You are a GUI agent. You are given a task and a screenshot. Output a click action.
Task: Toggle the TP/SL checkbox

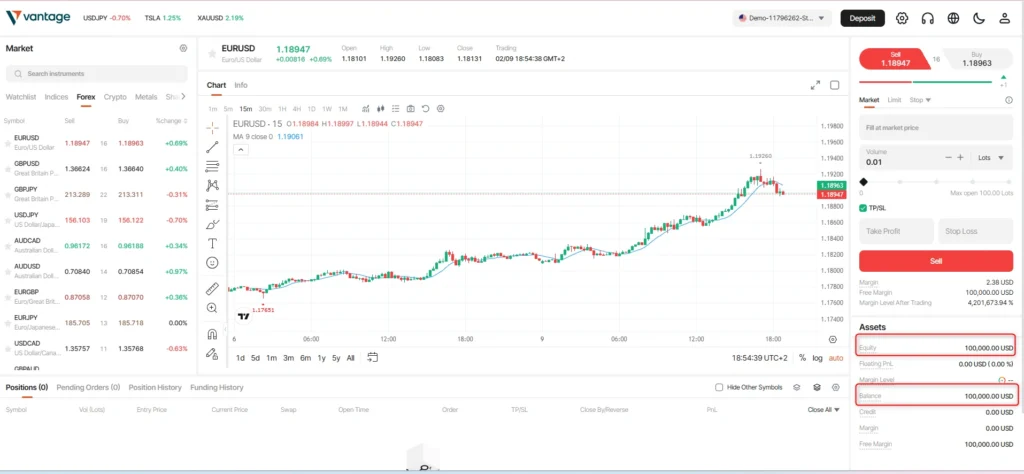(x=863, y=208)
